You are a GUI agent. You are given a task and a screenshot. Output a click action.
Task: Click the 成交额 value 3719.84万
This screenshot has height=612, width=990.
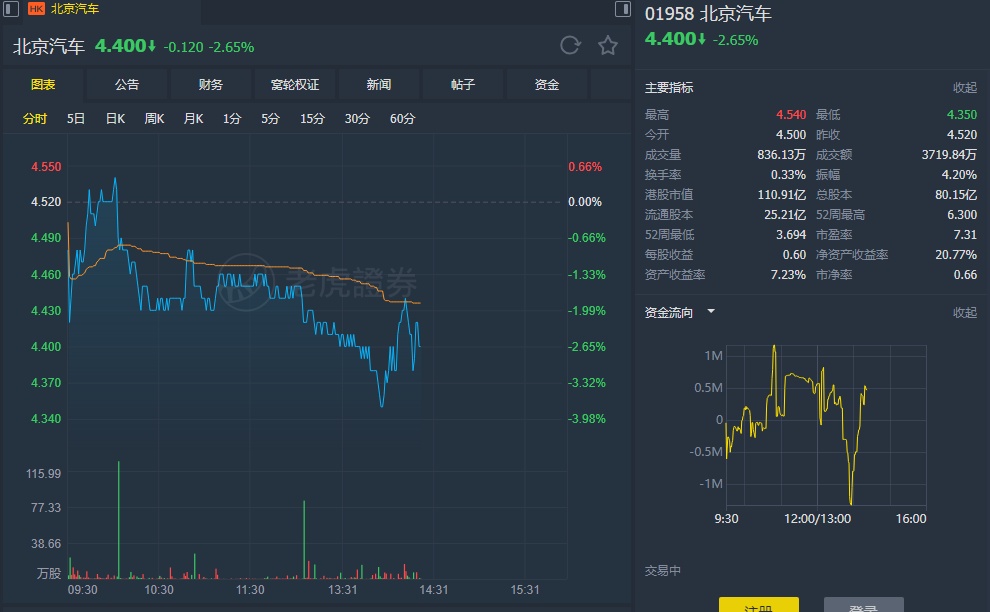[949, 155]
